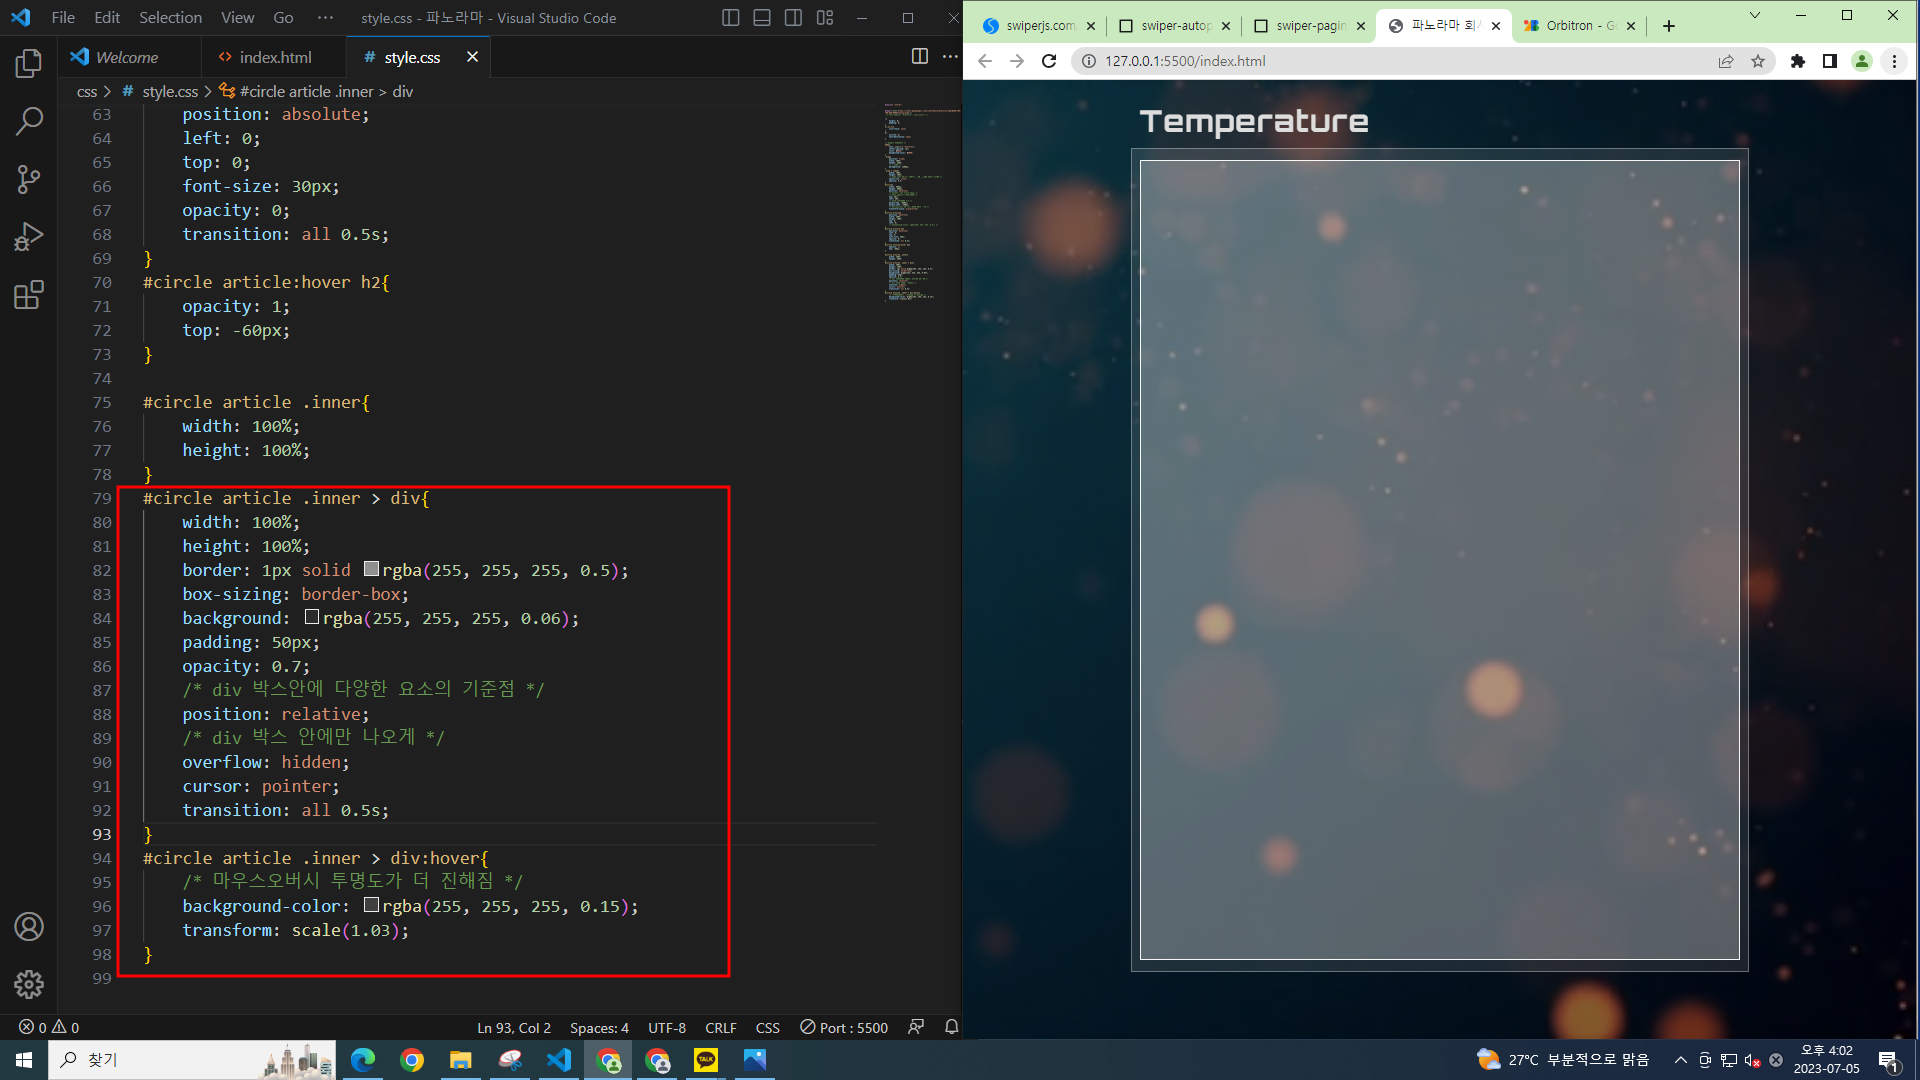The height and width of the screenshot is (1080, 1920).
Task: Open the Search view in activity bar
Action: [x=29, y=121]
